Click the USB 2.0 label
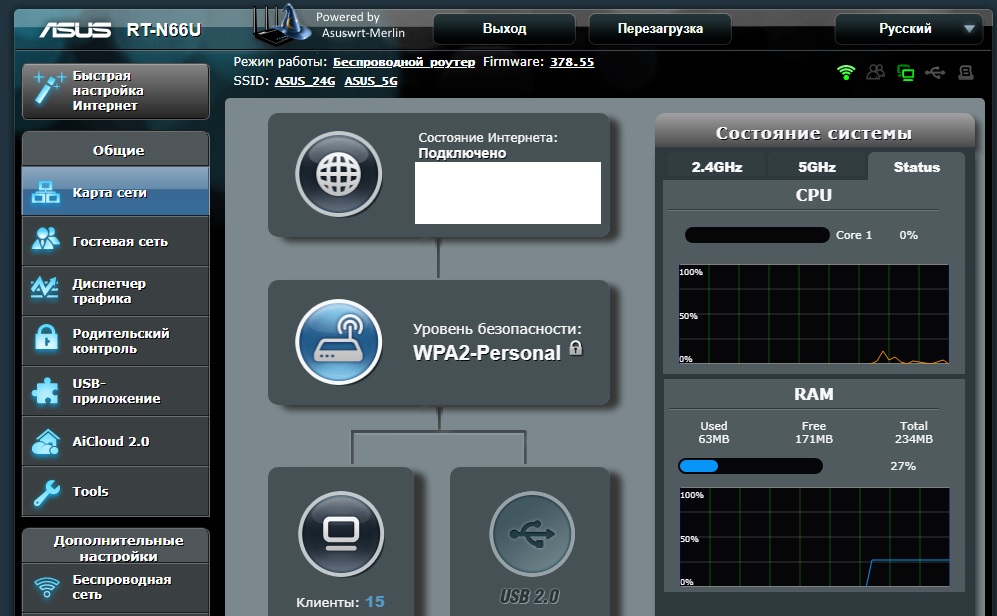Screen dimensions: 997x616 point(530,596)
